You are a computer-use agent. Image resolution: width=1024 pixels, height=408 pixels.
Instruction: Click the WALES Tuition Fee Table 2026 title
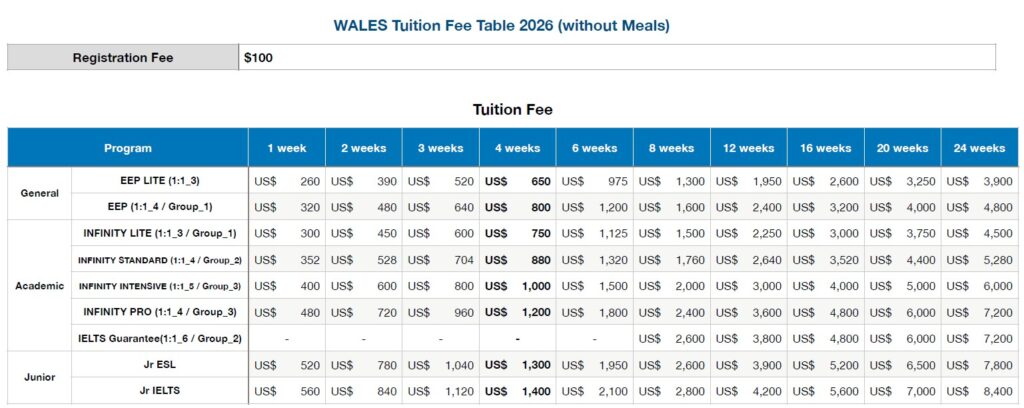click(511, 23)
